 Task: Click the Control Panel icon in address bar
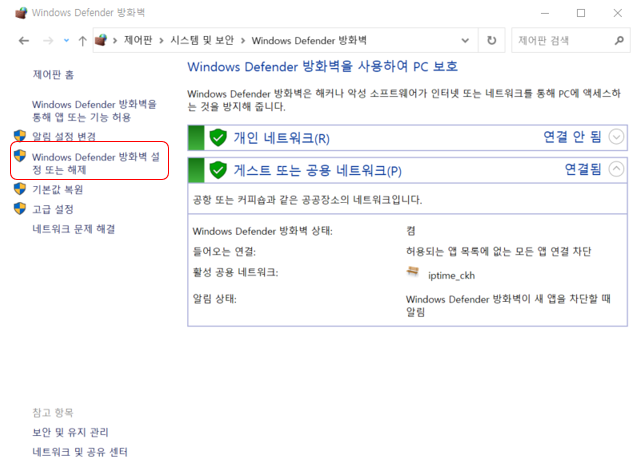[x=101, y=40]
